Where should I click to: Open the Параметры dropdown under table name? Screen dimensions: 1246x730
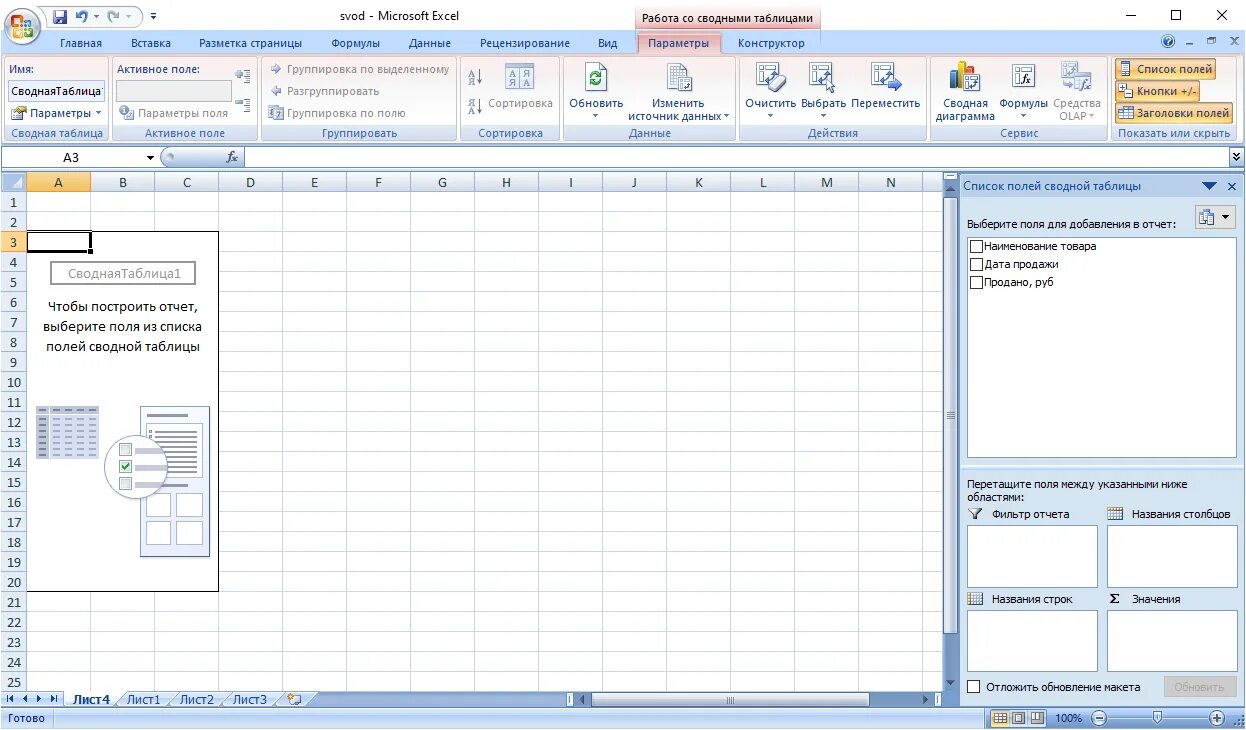[57, 113]
